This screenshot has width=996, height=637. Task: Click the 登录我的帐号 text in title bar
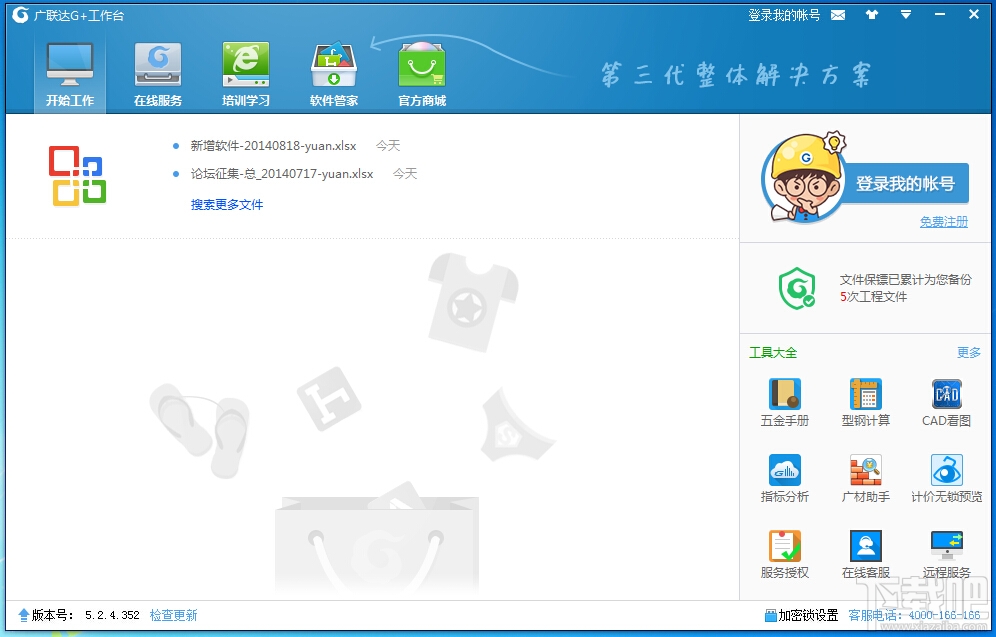coord(784,15)
